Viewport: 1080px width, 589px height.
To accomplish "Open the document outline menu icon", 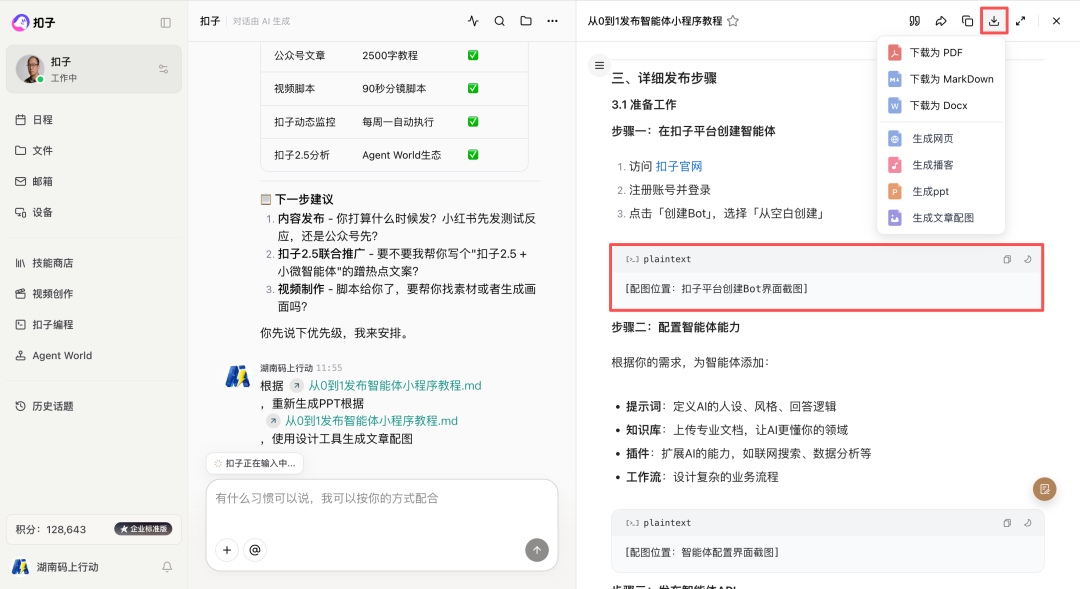I will tap(599, 65).
